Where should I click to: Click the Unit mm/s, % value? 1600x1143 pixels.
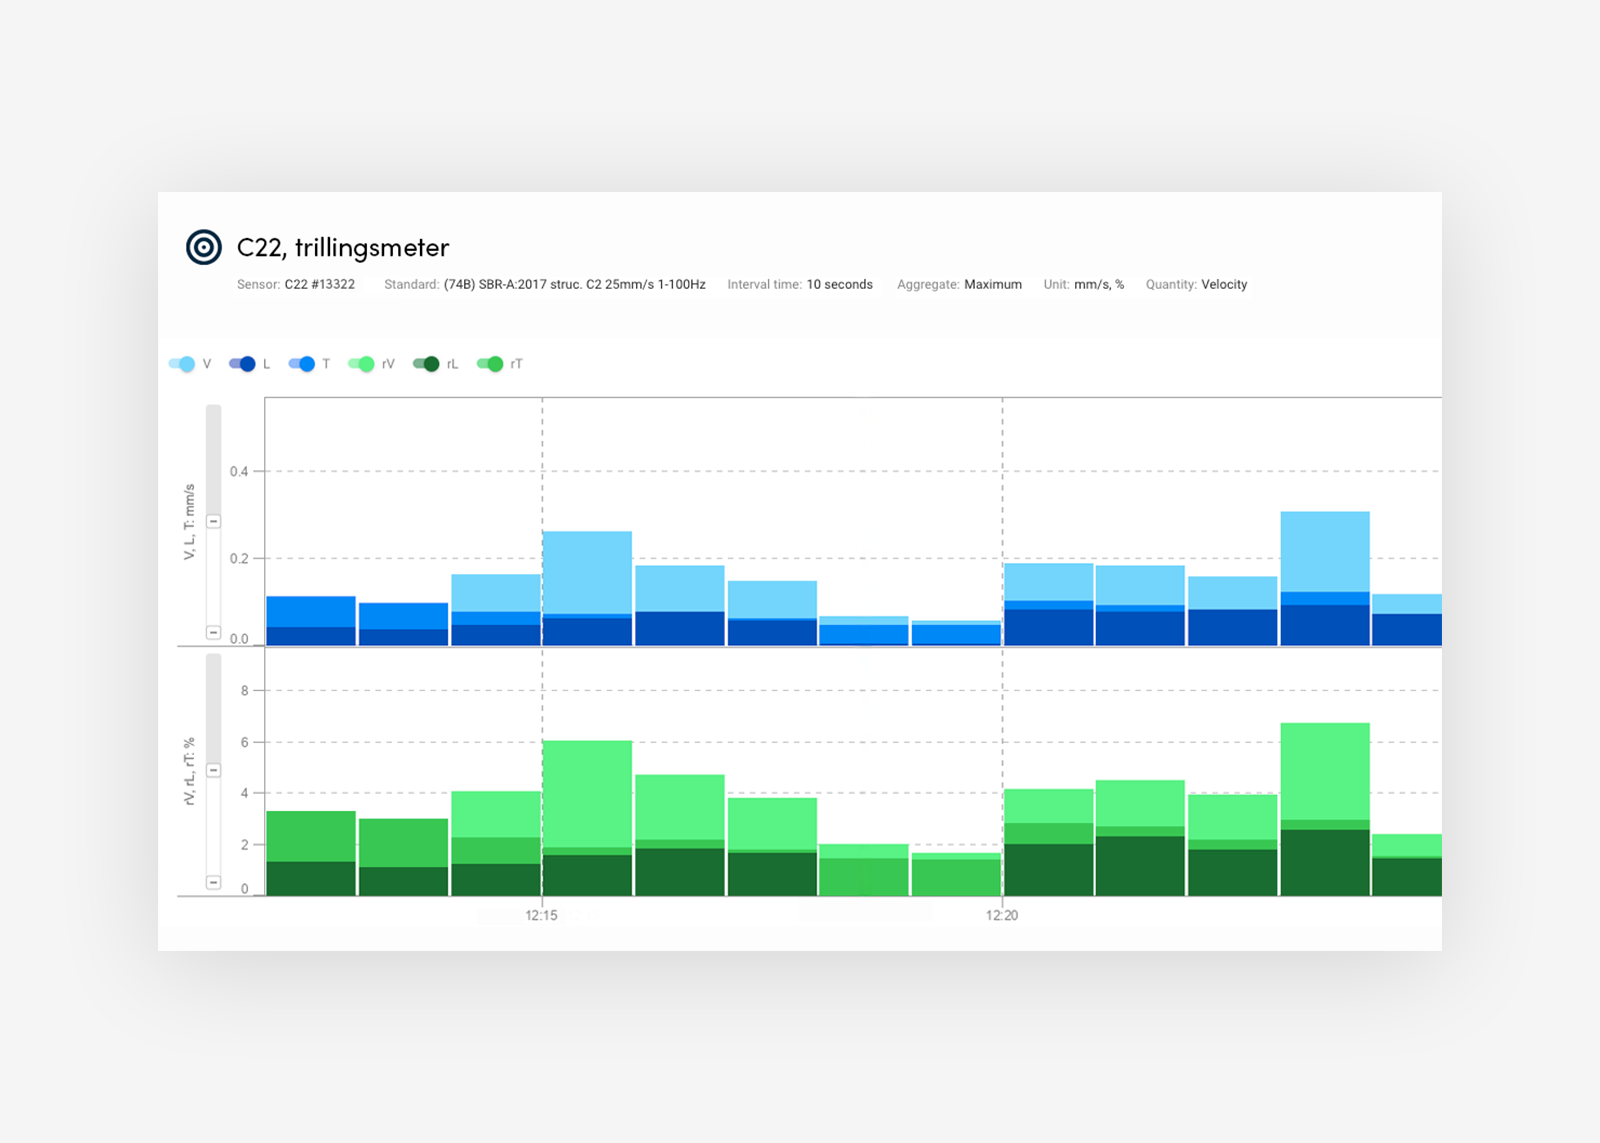[x=1098, y=285]
